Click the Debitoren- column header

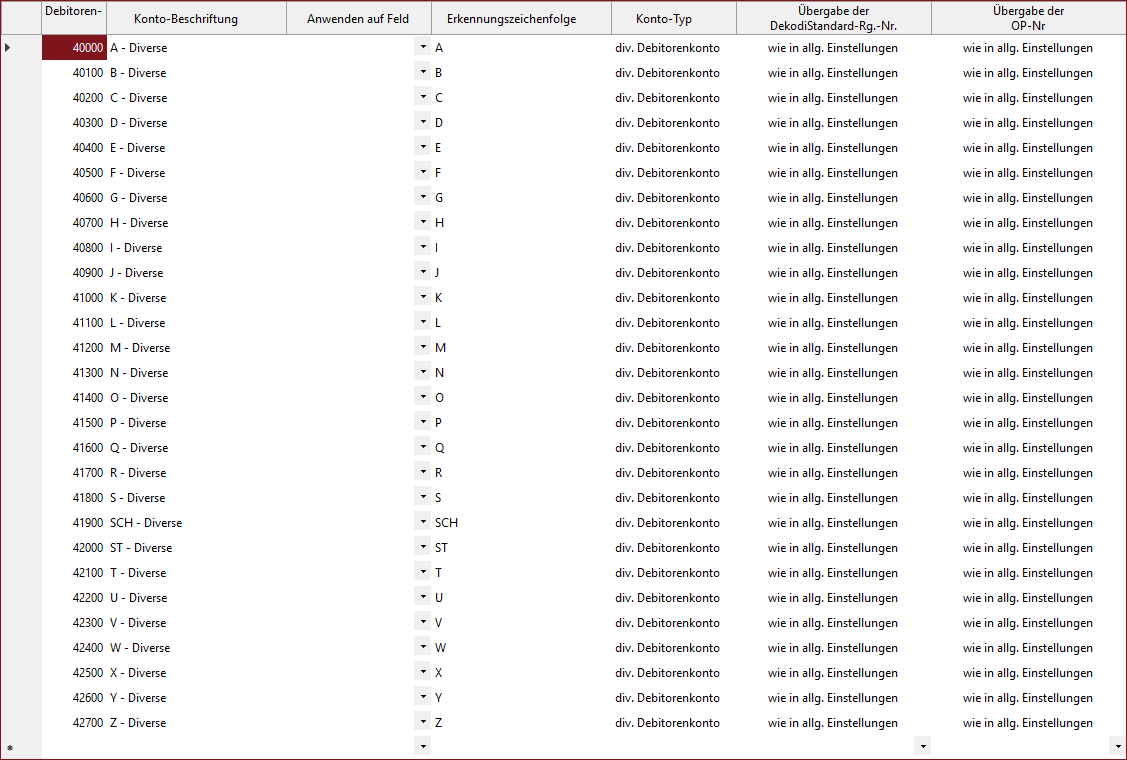pyautogui.click(x=72, y=17)
